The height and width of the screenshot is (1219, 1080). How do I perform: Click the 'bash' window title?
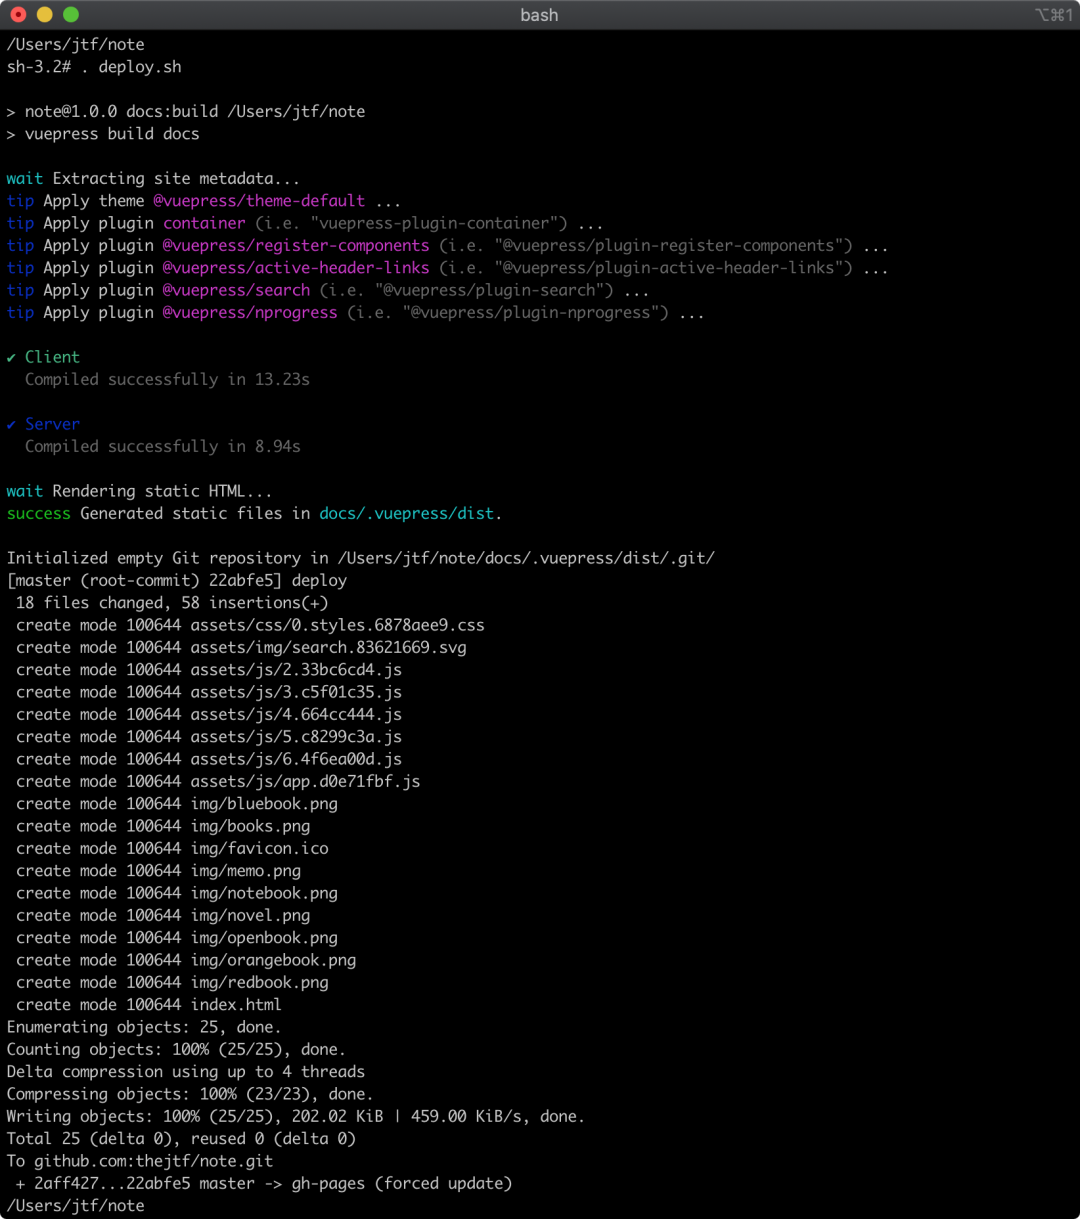(539, 15)
